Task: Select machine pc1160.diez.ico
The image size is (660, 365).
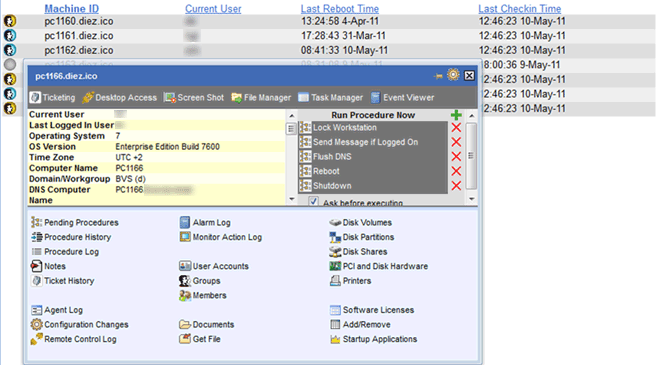Action: click(79, 21)
